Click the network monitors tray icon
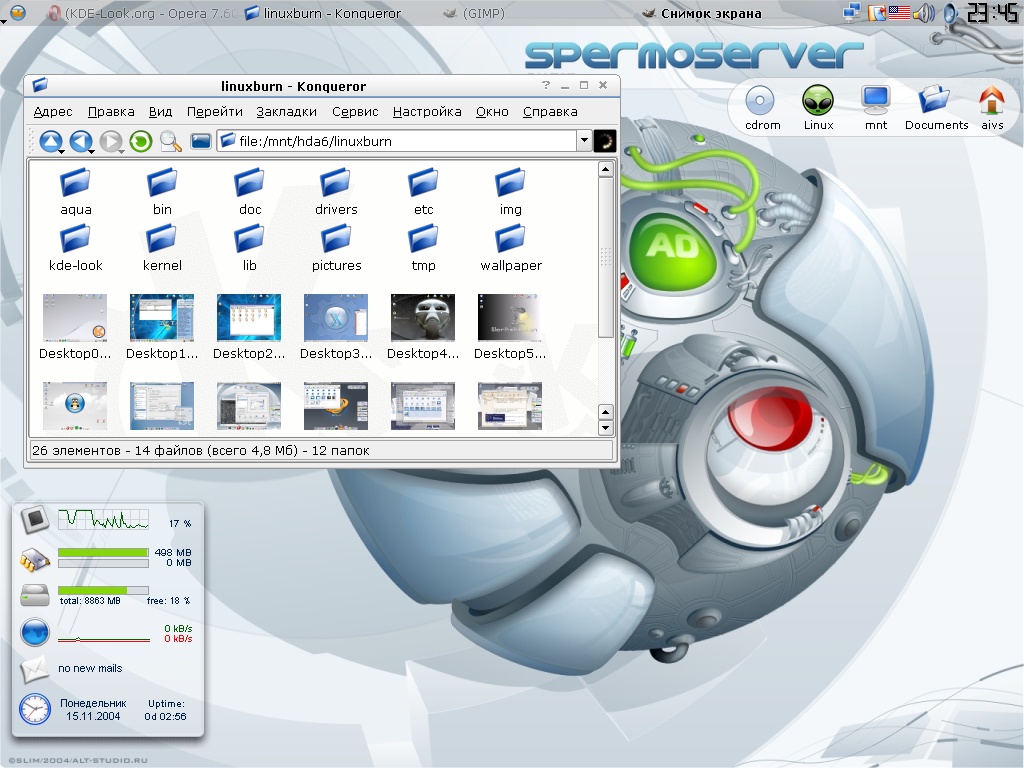Image resolution: width=1024 pixels, height=768 pixels. point(852,12)
